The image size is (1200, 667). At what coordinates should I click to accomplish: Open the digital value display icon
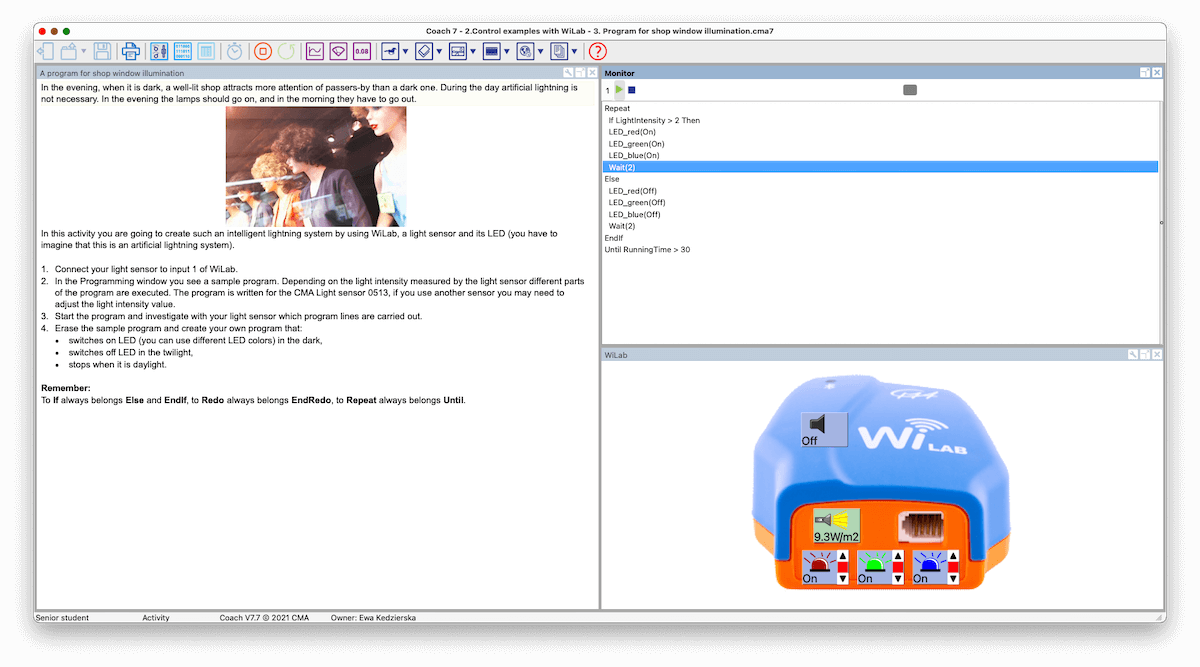tap(362, 51)
